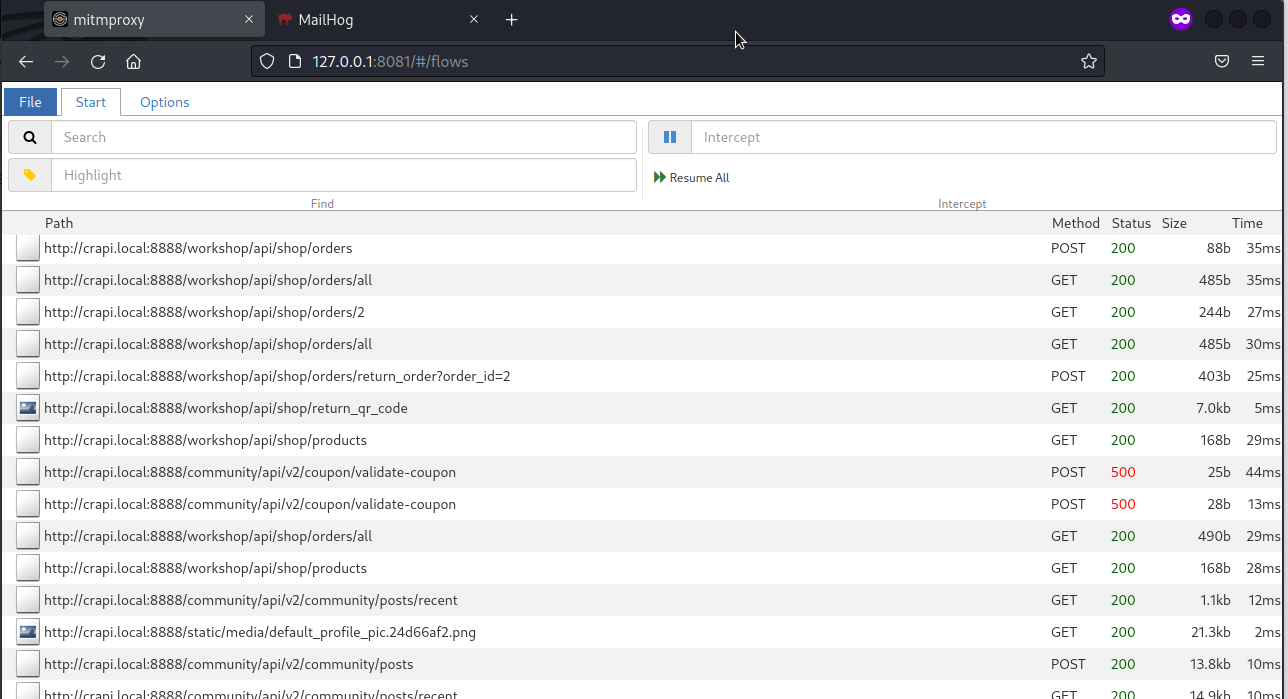Sort flows by the Size column header

1174,223
